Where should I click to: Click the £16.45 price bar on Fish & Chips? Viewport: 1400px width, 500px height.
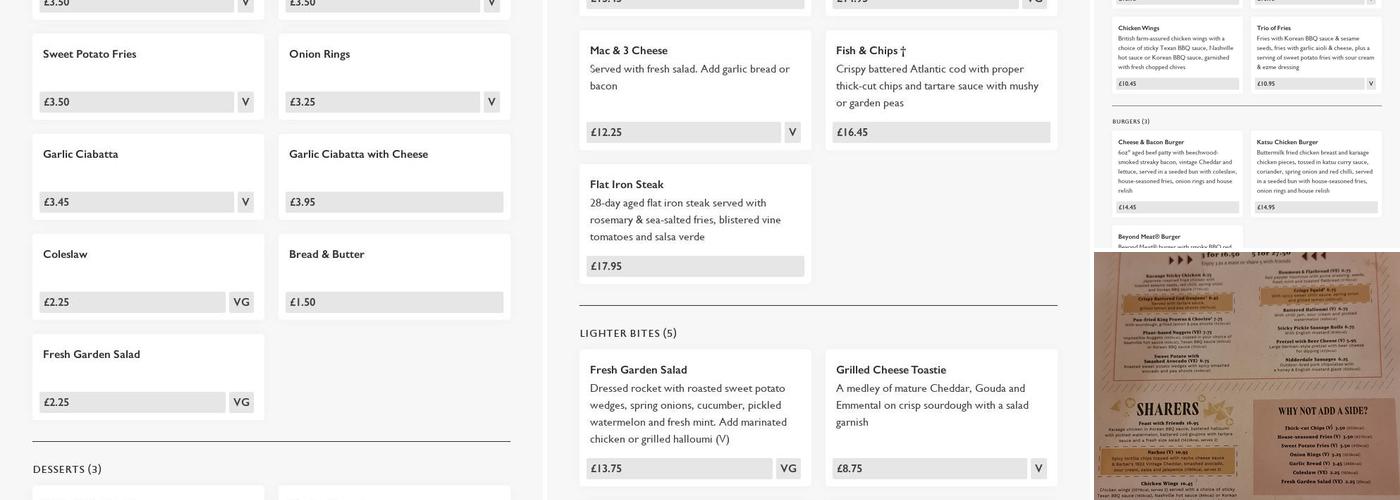coord(941,132)
